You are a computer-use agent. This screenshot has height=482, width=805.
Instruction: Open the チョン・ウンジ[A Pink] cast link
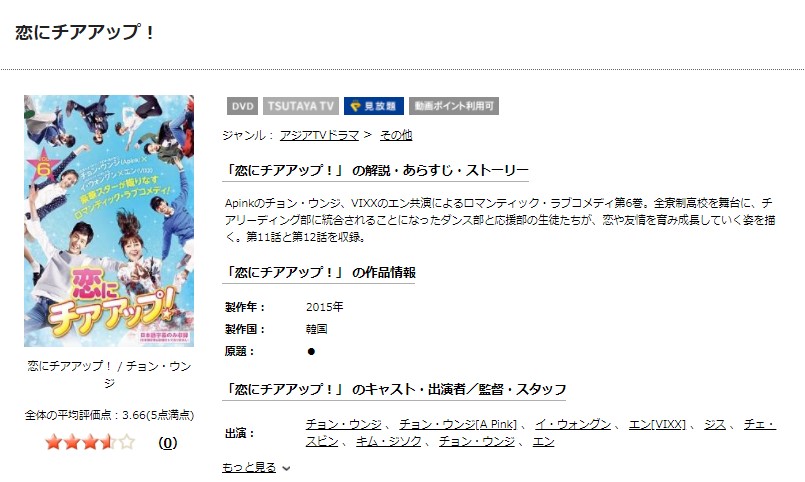[458, 424]
